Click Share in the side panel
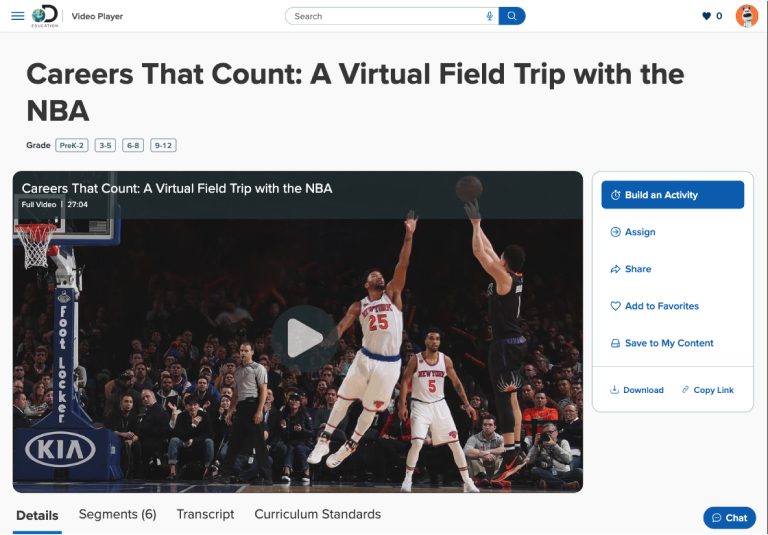Image resolution: width=768 pixels, height=535 pixels. click(x=631, y=269)
